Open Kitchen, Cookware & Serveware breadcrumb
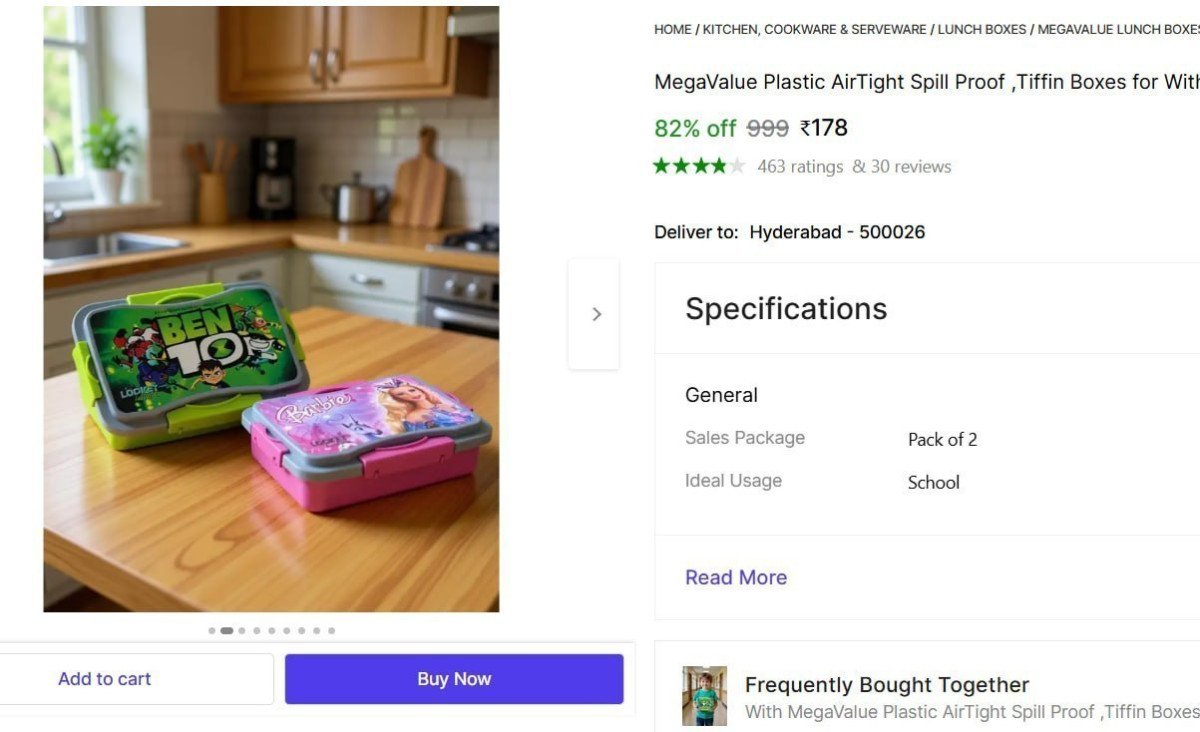This screenshot has width=1200, height=732. pos(814,30)
